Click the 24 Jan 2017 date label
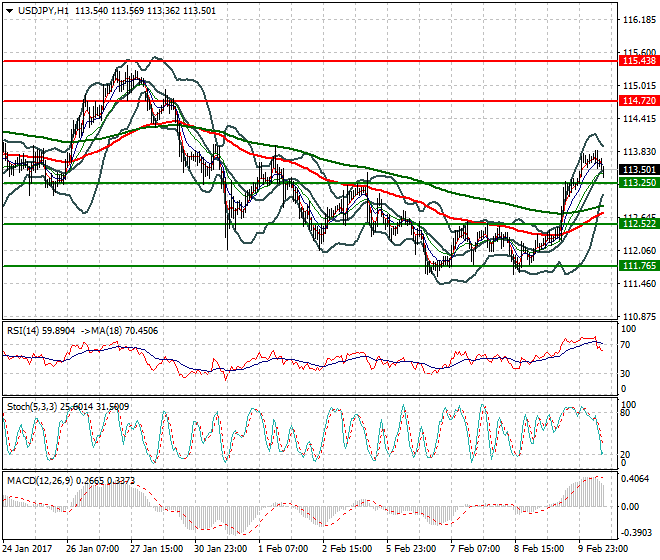Viewport: 660px width, 560px height. coord(27,549)
